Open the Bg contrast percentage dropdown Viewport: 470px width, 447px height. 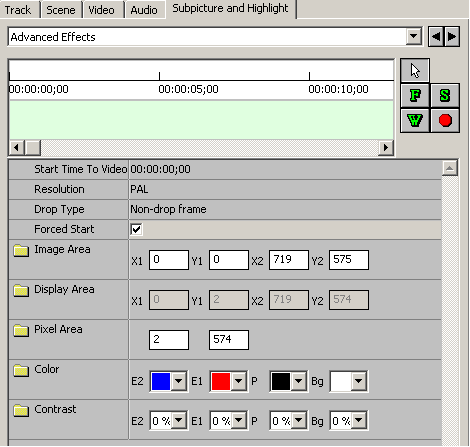click(x=359, y=421)
